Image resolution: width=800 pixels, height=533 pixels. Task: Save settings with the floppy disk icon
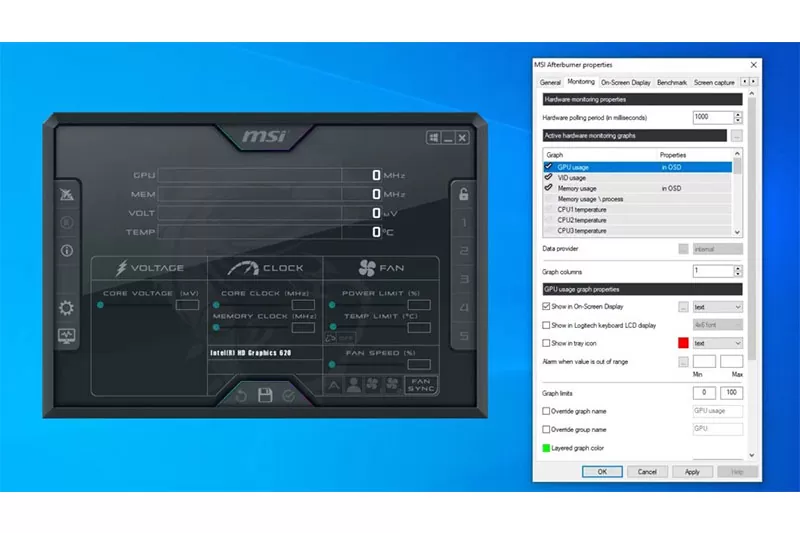pos(265,395)
